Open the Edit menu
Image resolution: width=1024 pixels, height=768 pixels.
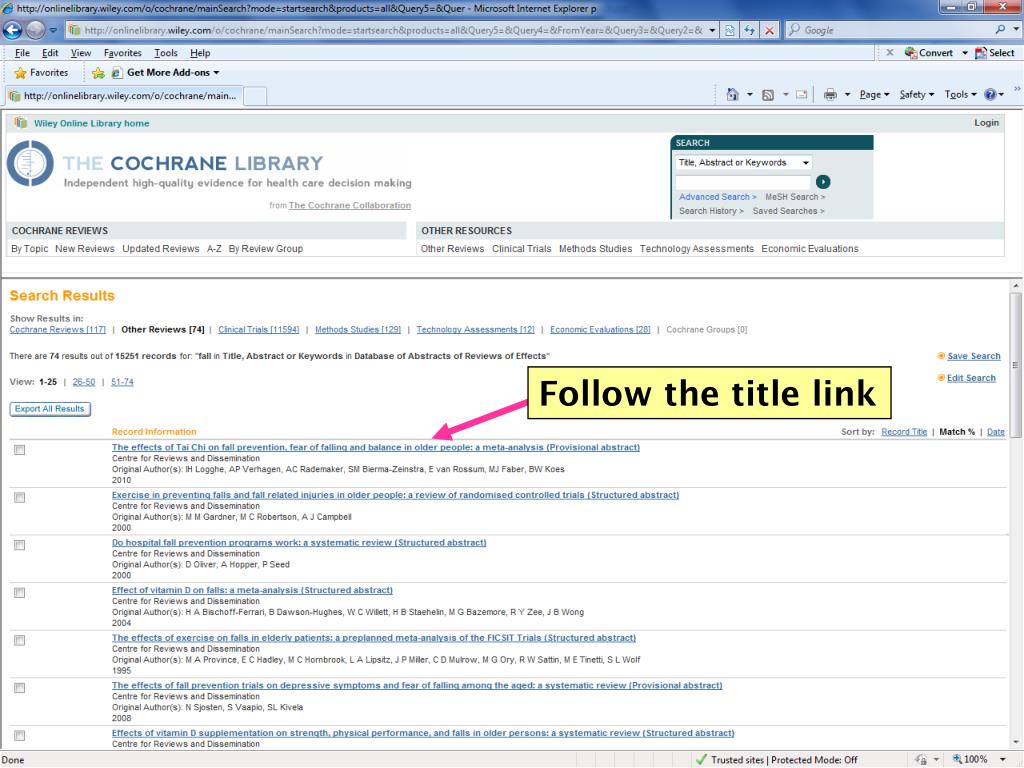point(50,53)
